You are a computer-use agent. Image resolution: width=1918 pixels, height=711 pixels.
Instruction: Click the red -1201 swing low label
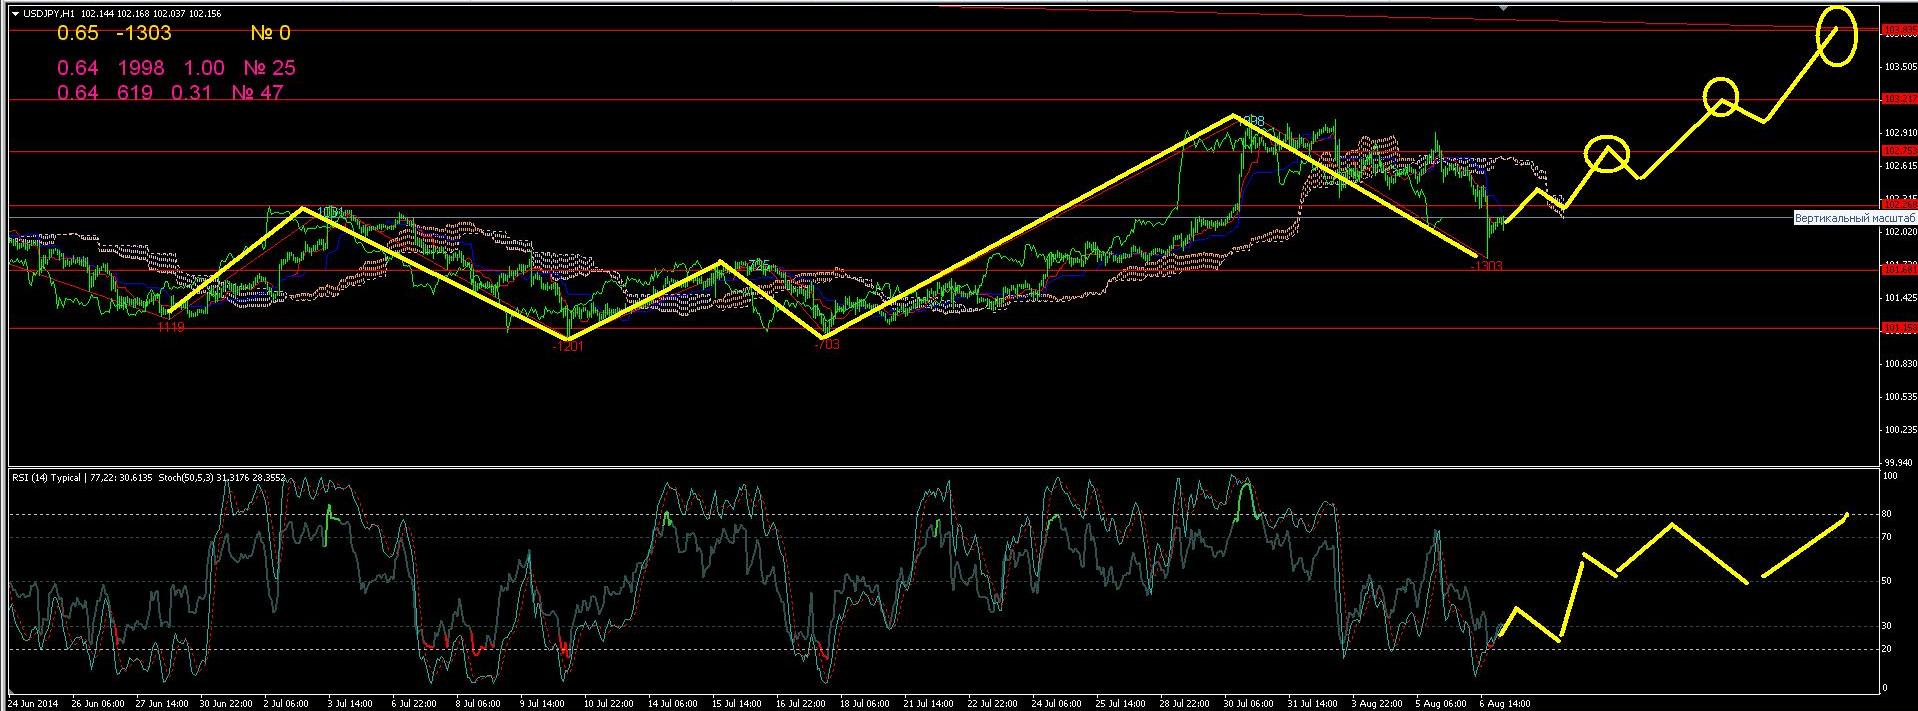[568, 346]
